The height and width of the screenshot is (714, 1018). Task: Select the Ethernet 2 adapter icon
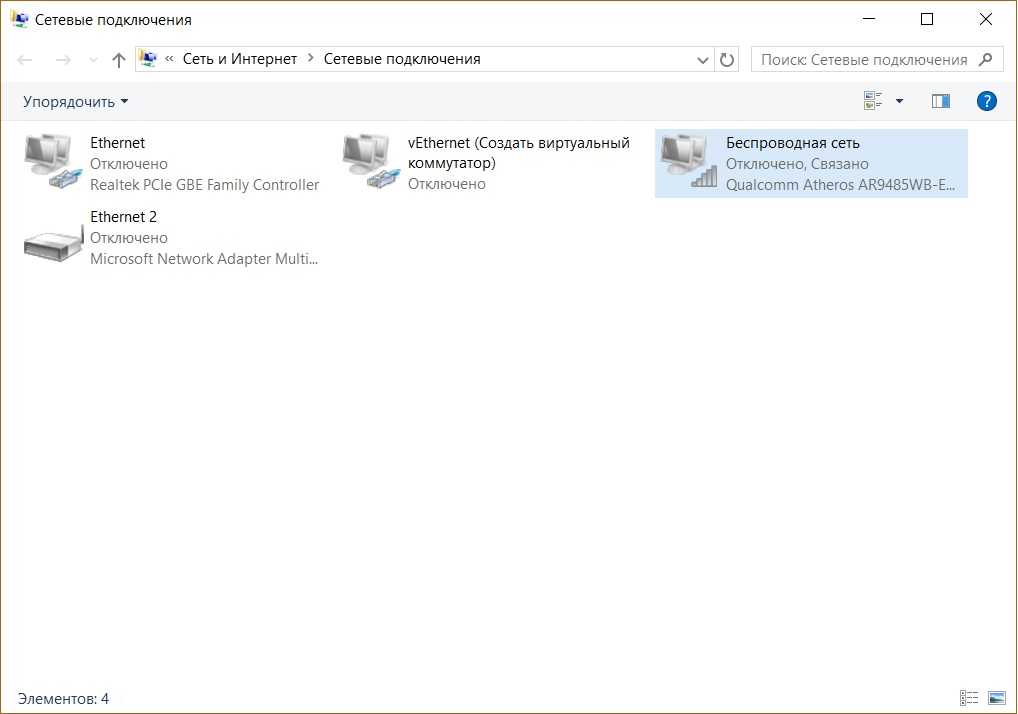click(52, 242)
